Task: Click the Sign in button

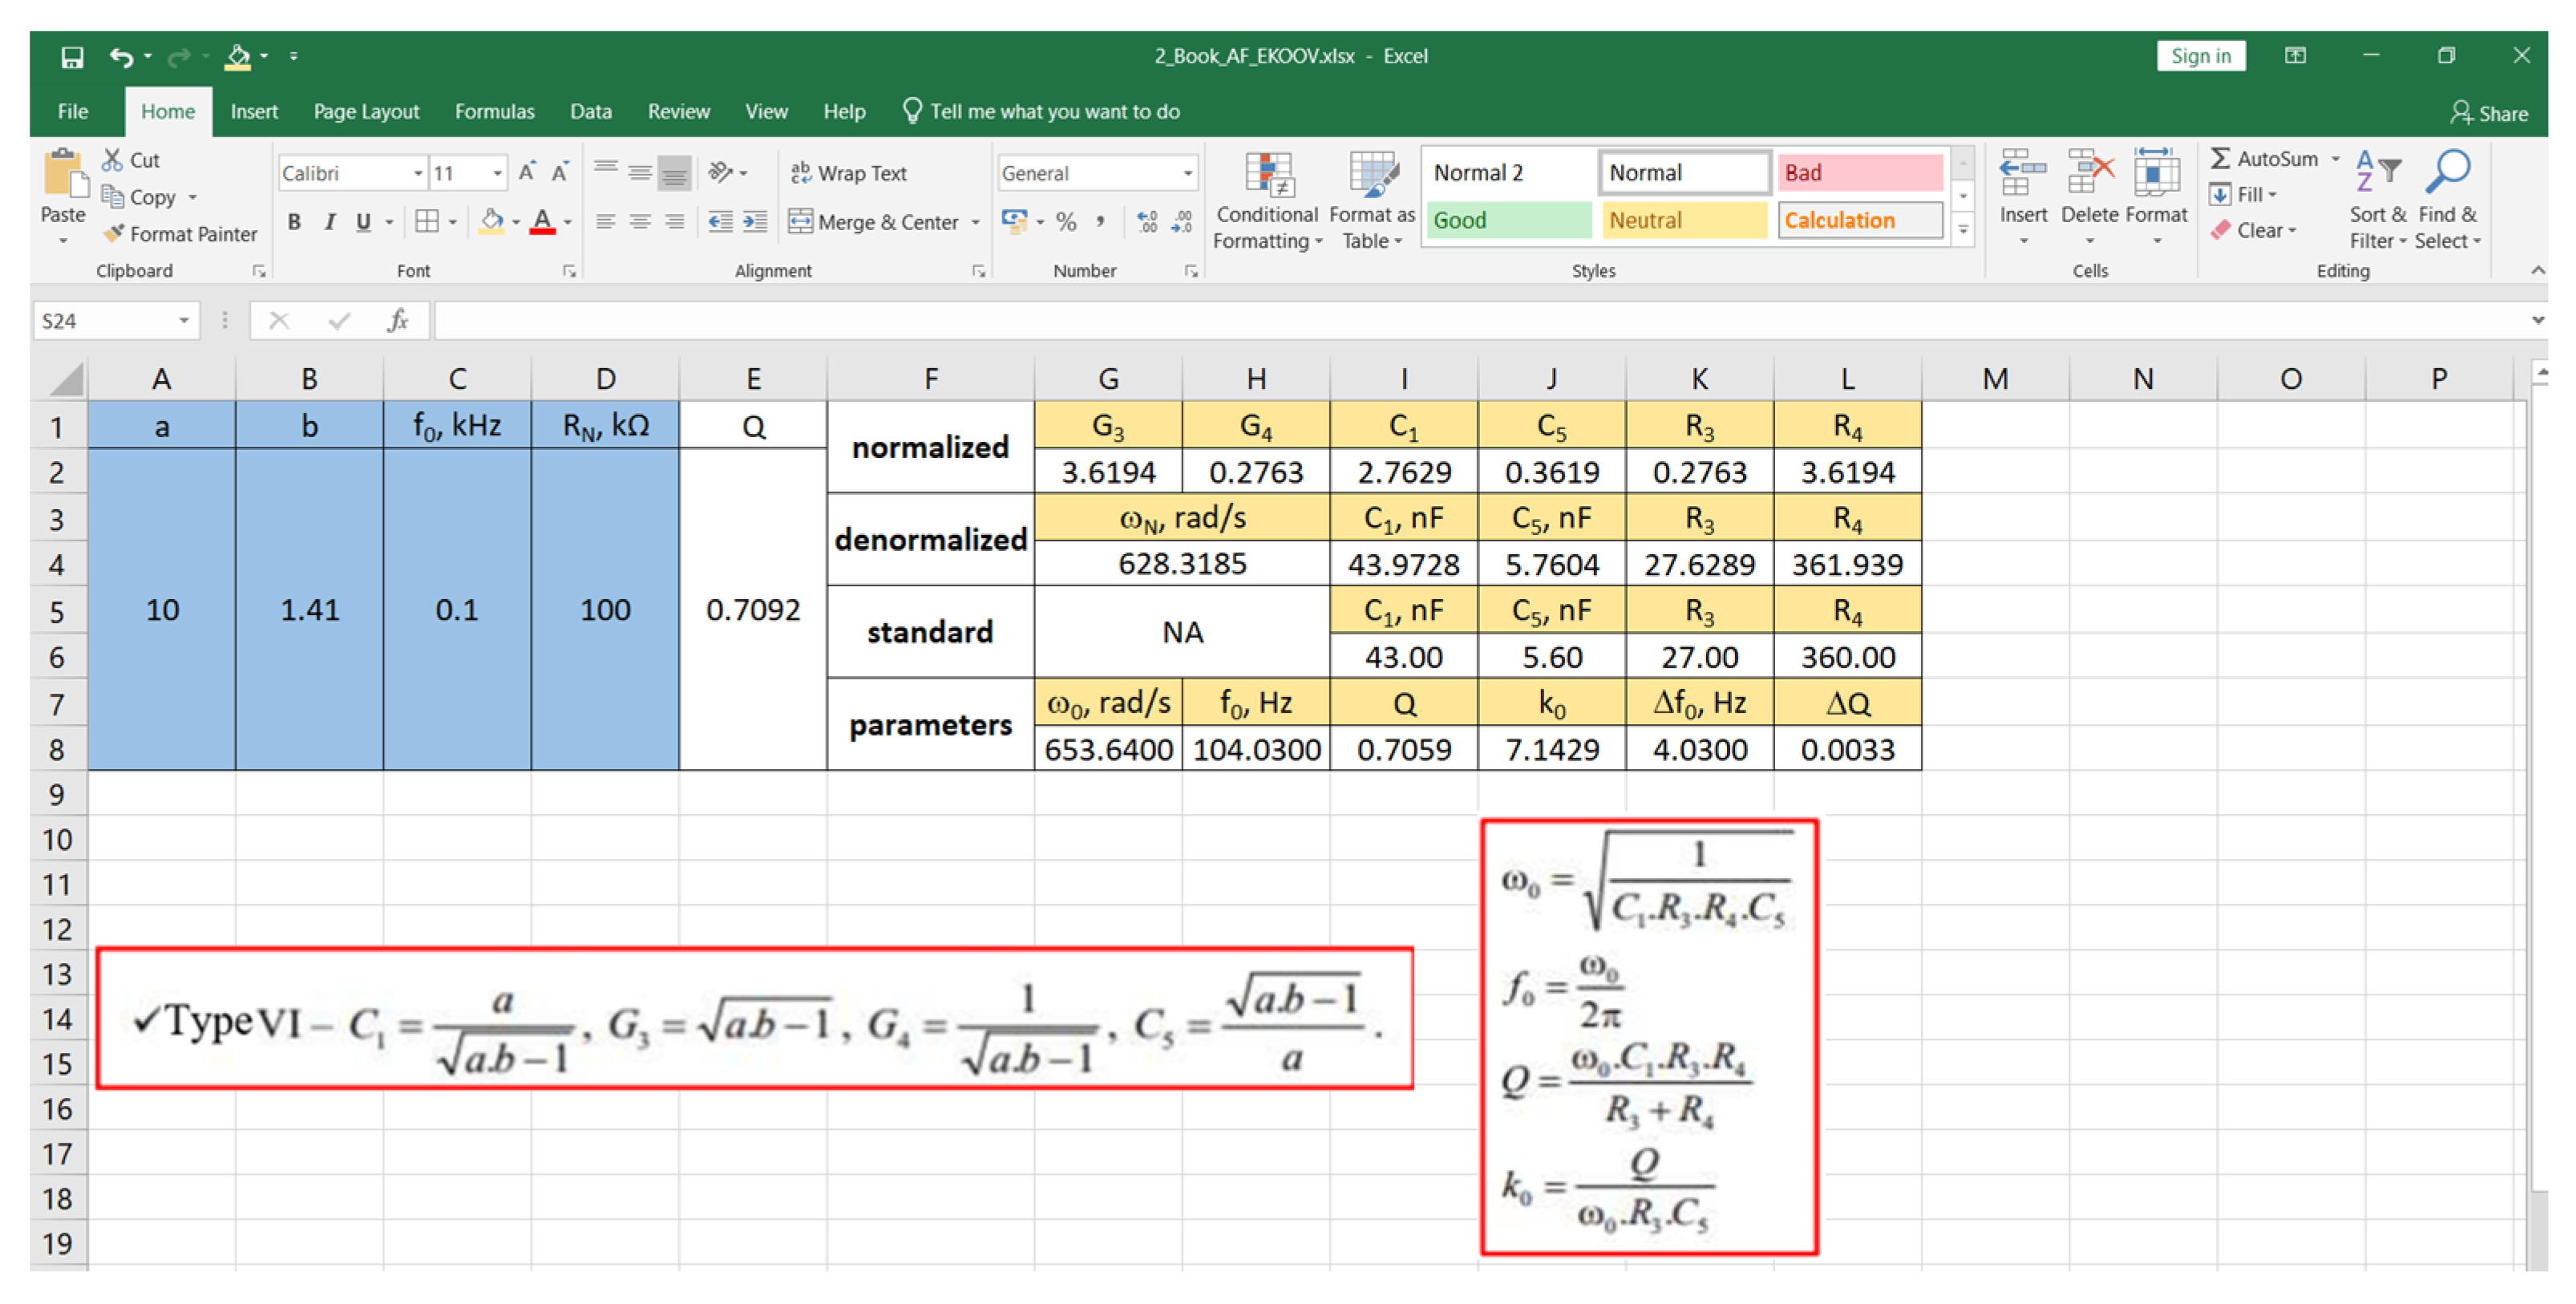Action: [x=2199, y=56]
